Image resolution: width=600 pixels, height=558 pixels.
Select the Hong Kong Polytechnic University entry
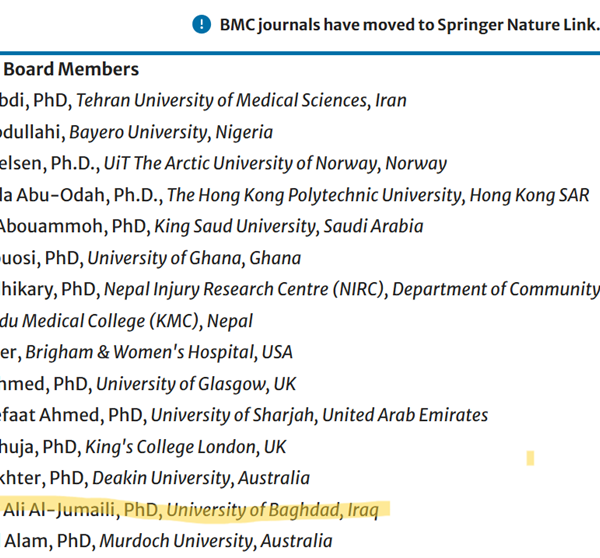tap(314, 195)
